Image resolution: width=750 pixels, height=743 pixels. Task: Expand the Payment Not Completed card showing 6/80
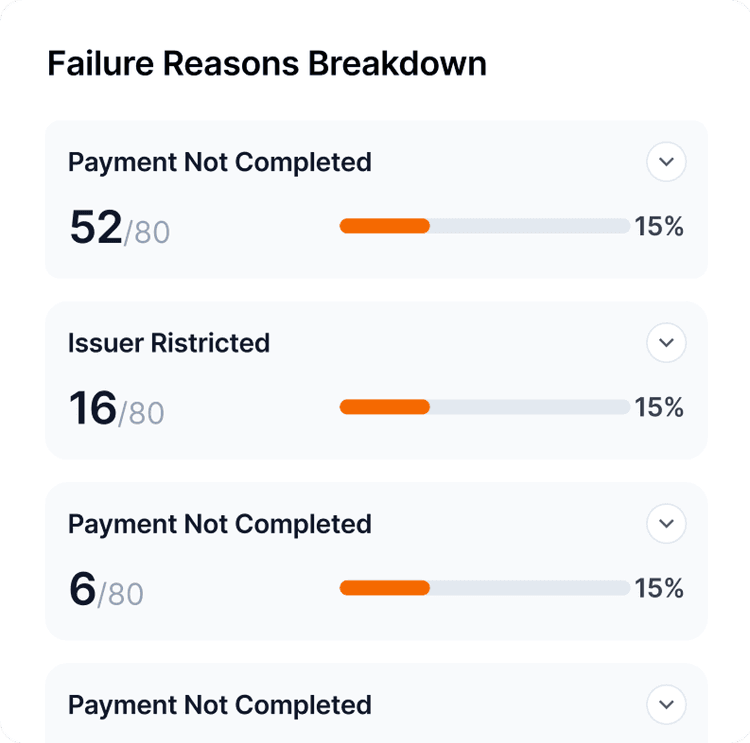pos(666,524)
